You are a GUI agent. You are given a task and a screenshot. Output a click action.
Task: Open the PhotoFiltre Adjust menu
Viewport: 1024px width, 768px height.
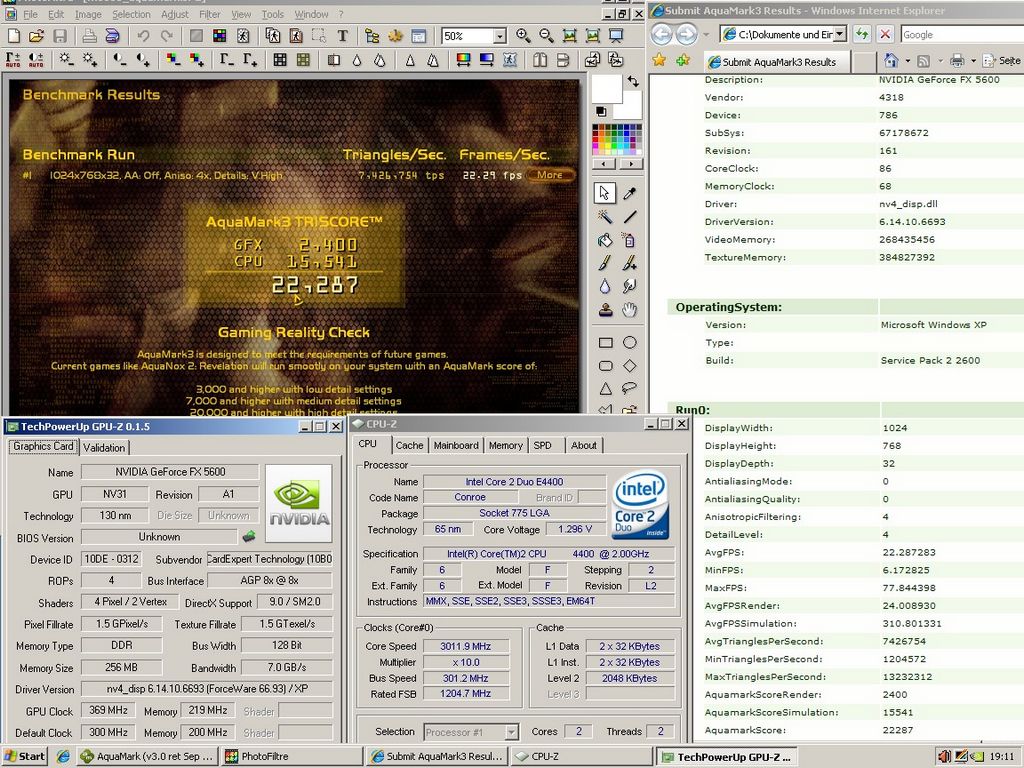174,14
